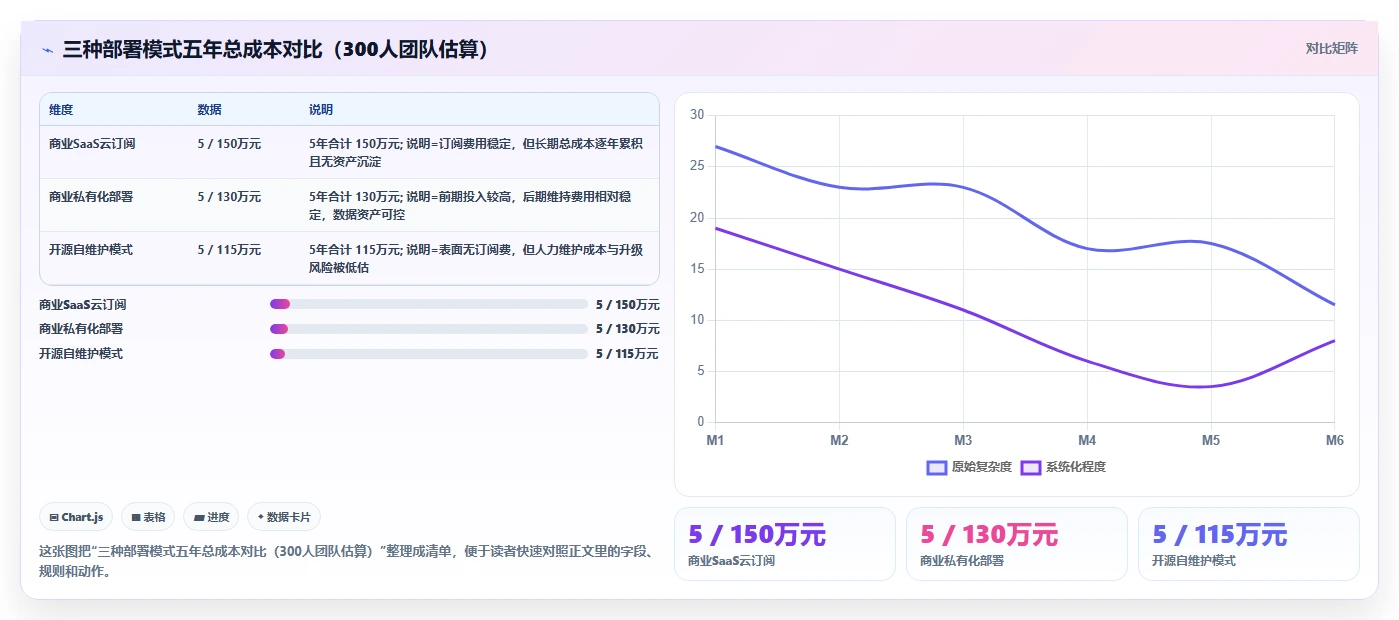
Task: Click the 商业SaaS云订阅 progress bar
Action: pos(428,304)
